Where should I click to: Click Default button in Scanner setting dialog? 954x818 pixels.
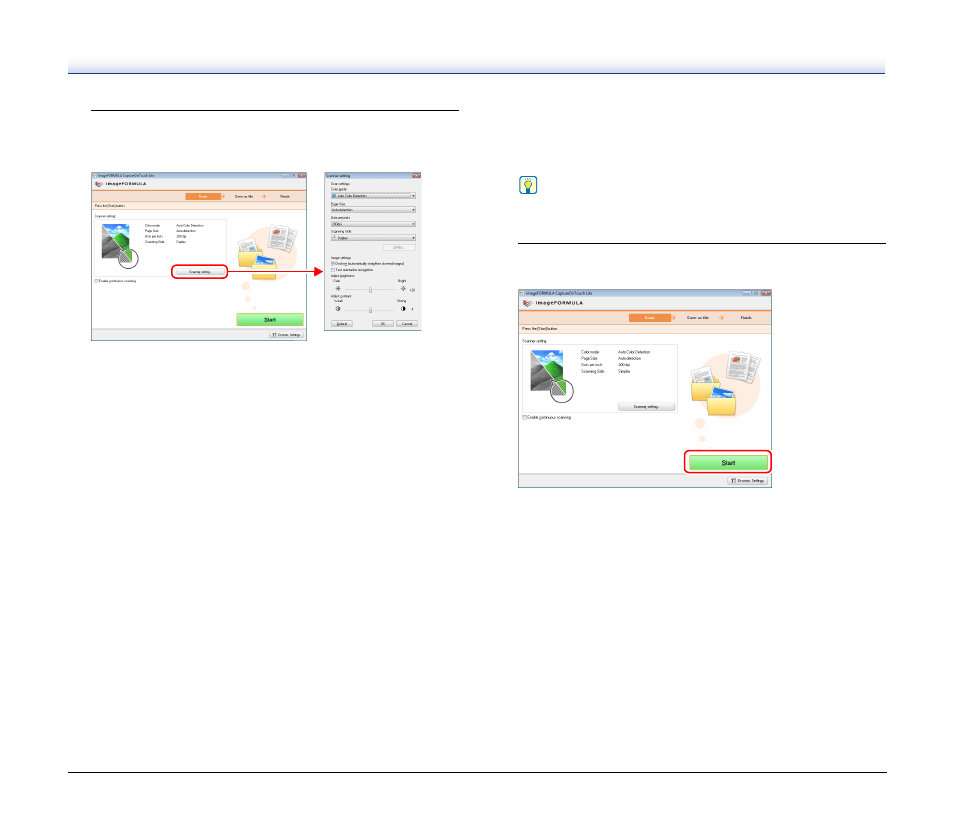point(341,324)
